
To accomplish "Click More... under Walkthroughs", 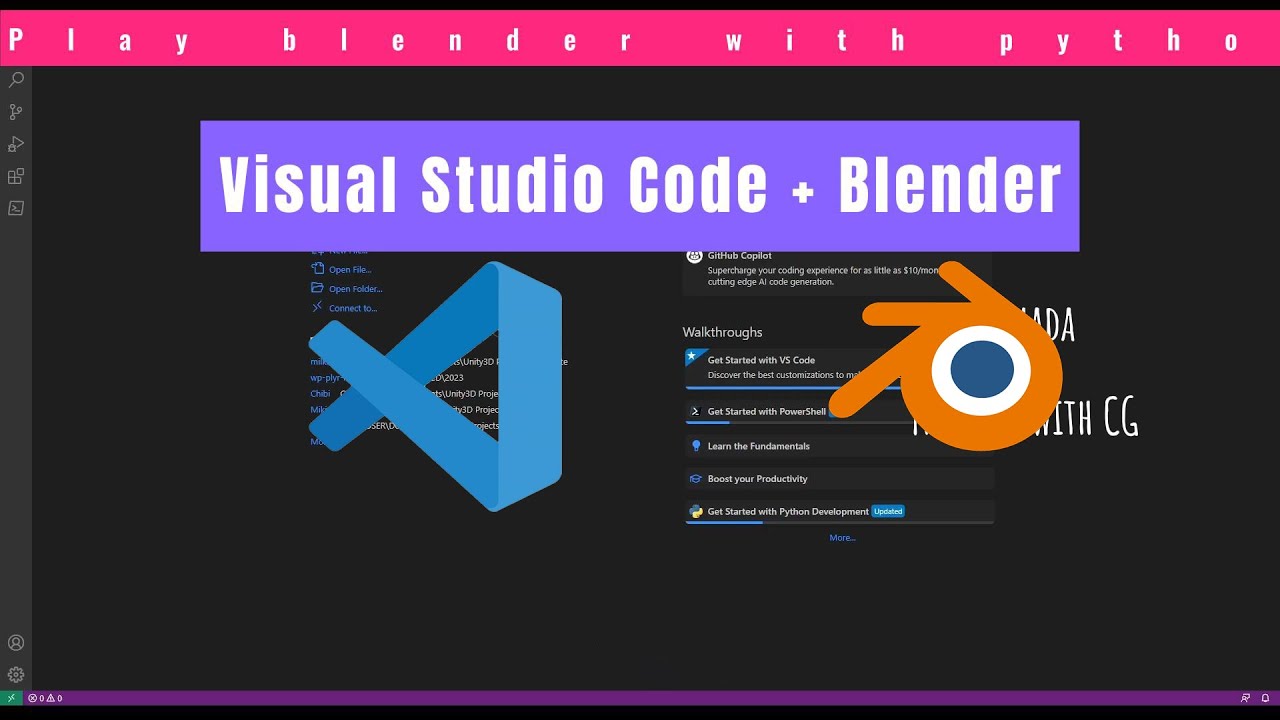I will coord(842,538).
